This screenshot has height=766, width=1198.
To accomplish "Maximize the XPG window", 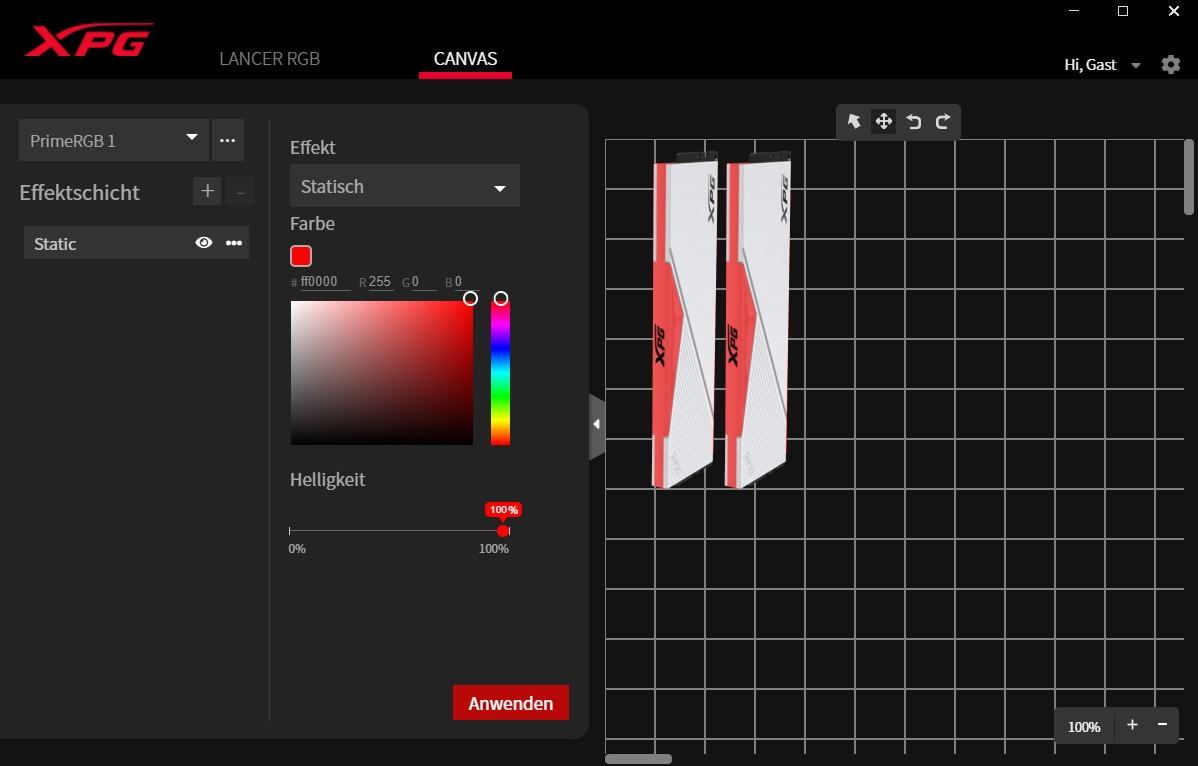I will [1123, 11].
